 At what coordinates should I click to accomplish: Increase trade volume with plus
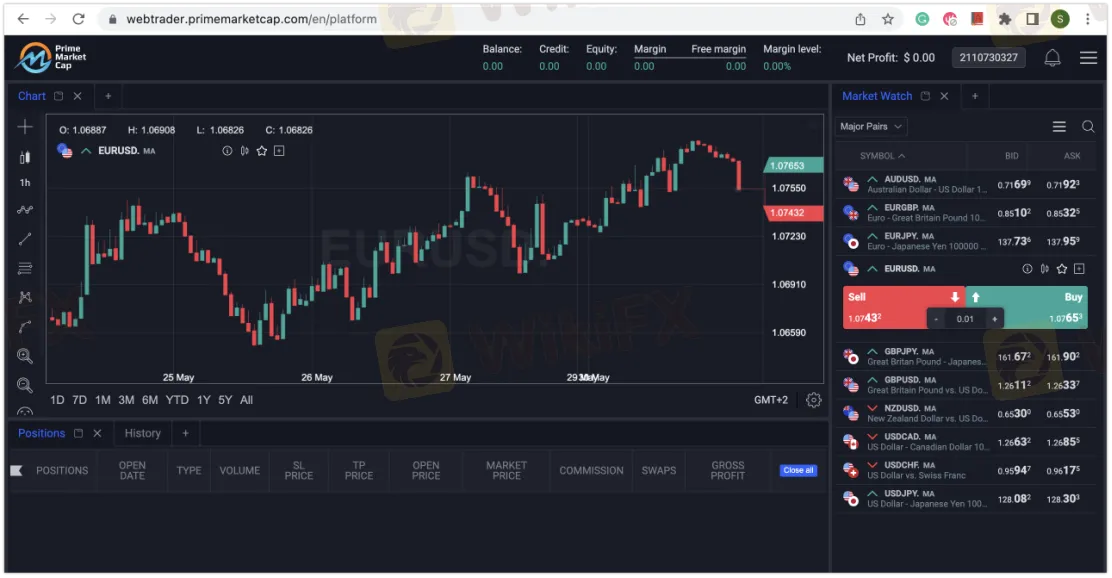pyautogui.click(x=994, y=319)
